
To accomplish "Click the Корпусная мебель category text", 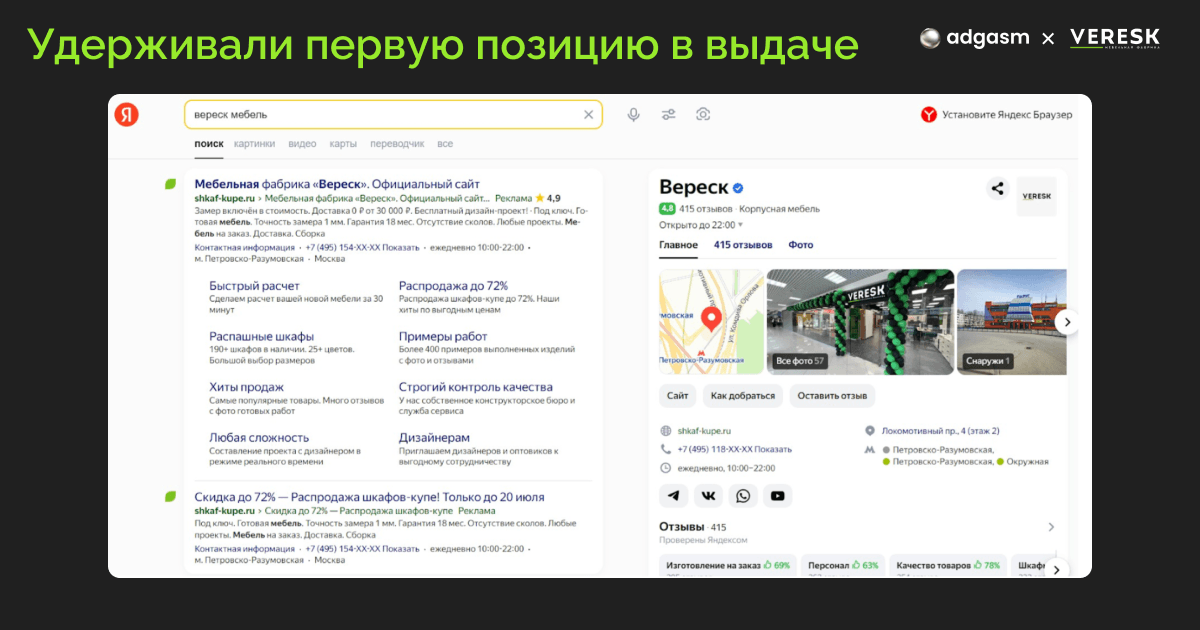I will coord(781,209).
